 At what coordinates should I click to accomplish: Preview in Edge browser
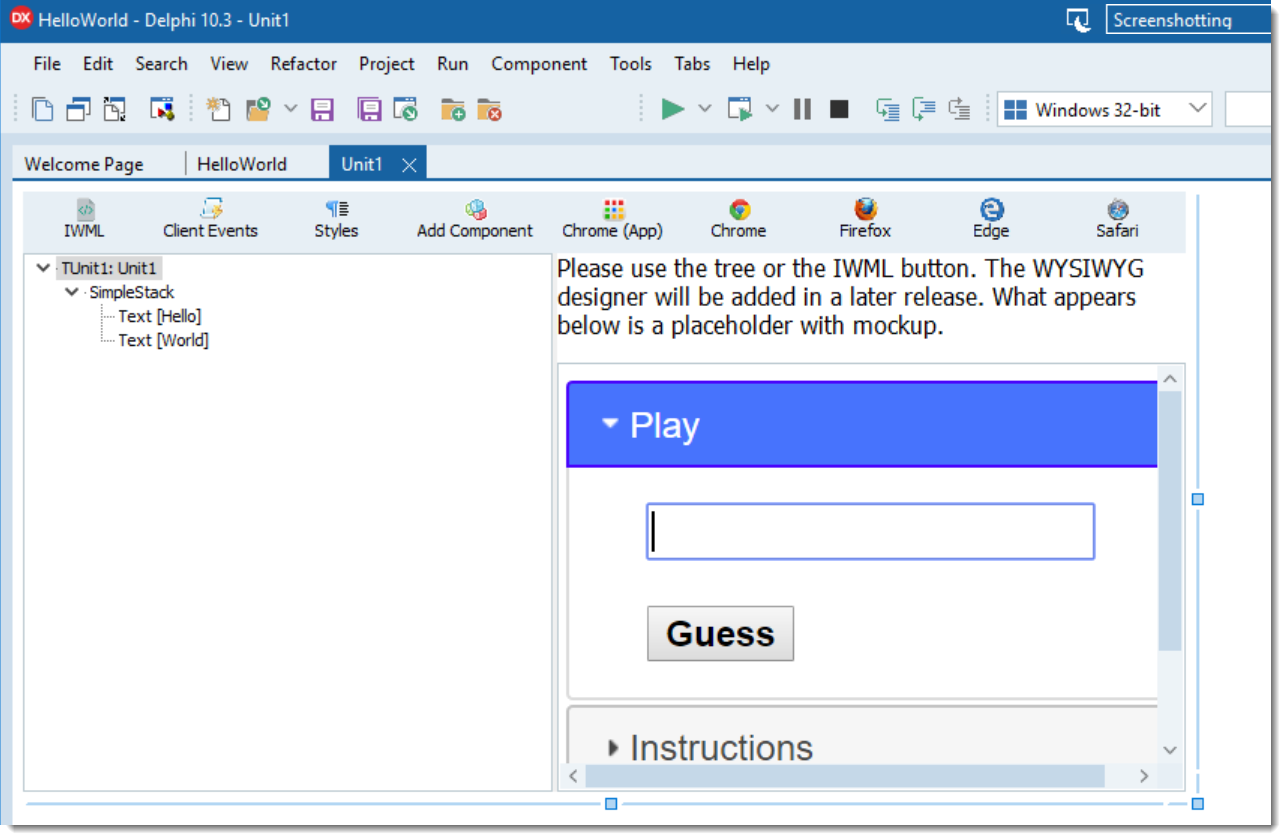pyautogui.click(x=991, y=219)
